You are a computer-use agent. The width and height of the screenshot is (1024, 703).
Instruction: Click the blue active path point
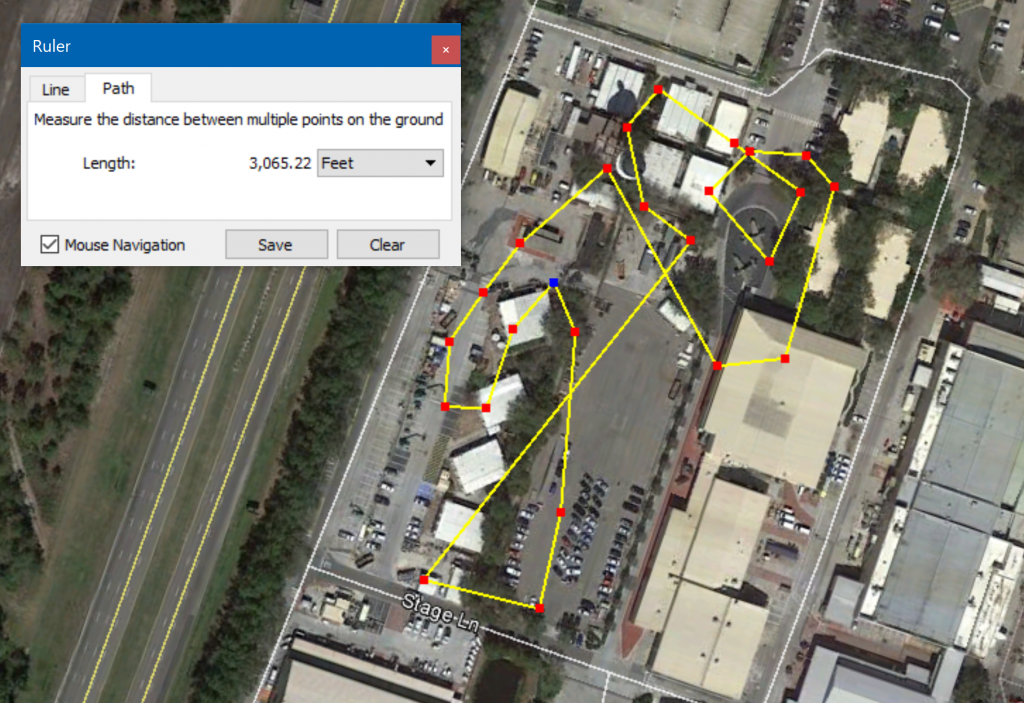click(554, 282)
